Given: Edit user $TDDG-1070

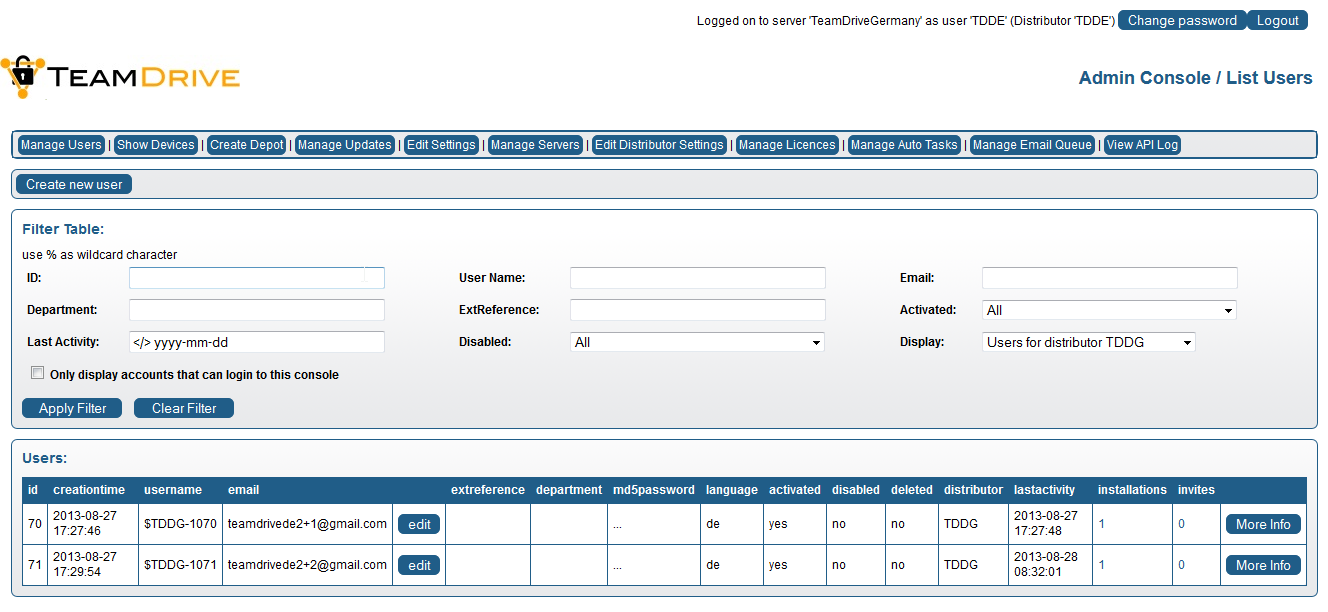Looking at the screenshot, I should [x=420, y=524].
